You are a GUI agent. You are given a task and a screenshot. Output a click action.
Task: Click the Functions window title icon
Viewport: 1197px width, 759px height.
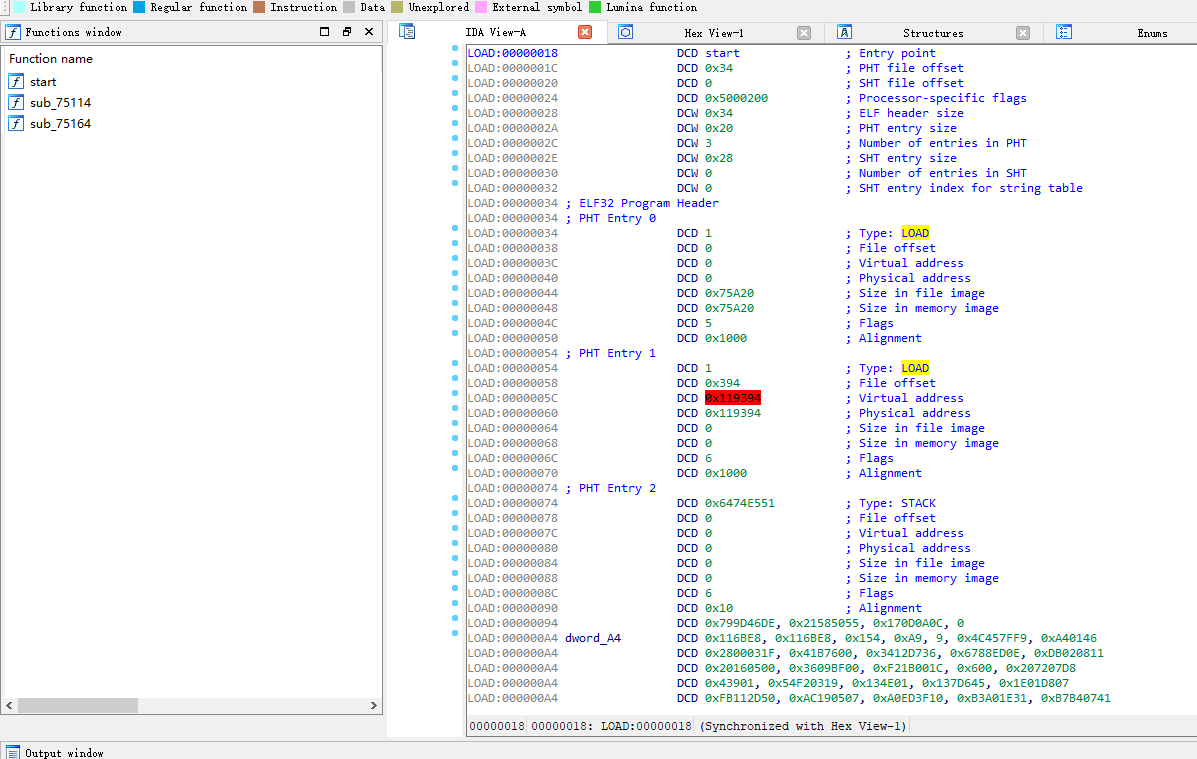(13, 32)
